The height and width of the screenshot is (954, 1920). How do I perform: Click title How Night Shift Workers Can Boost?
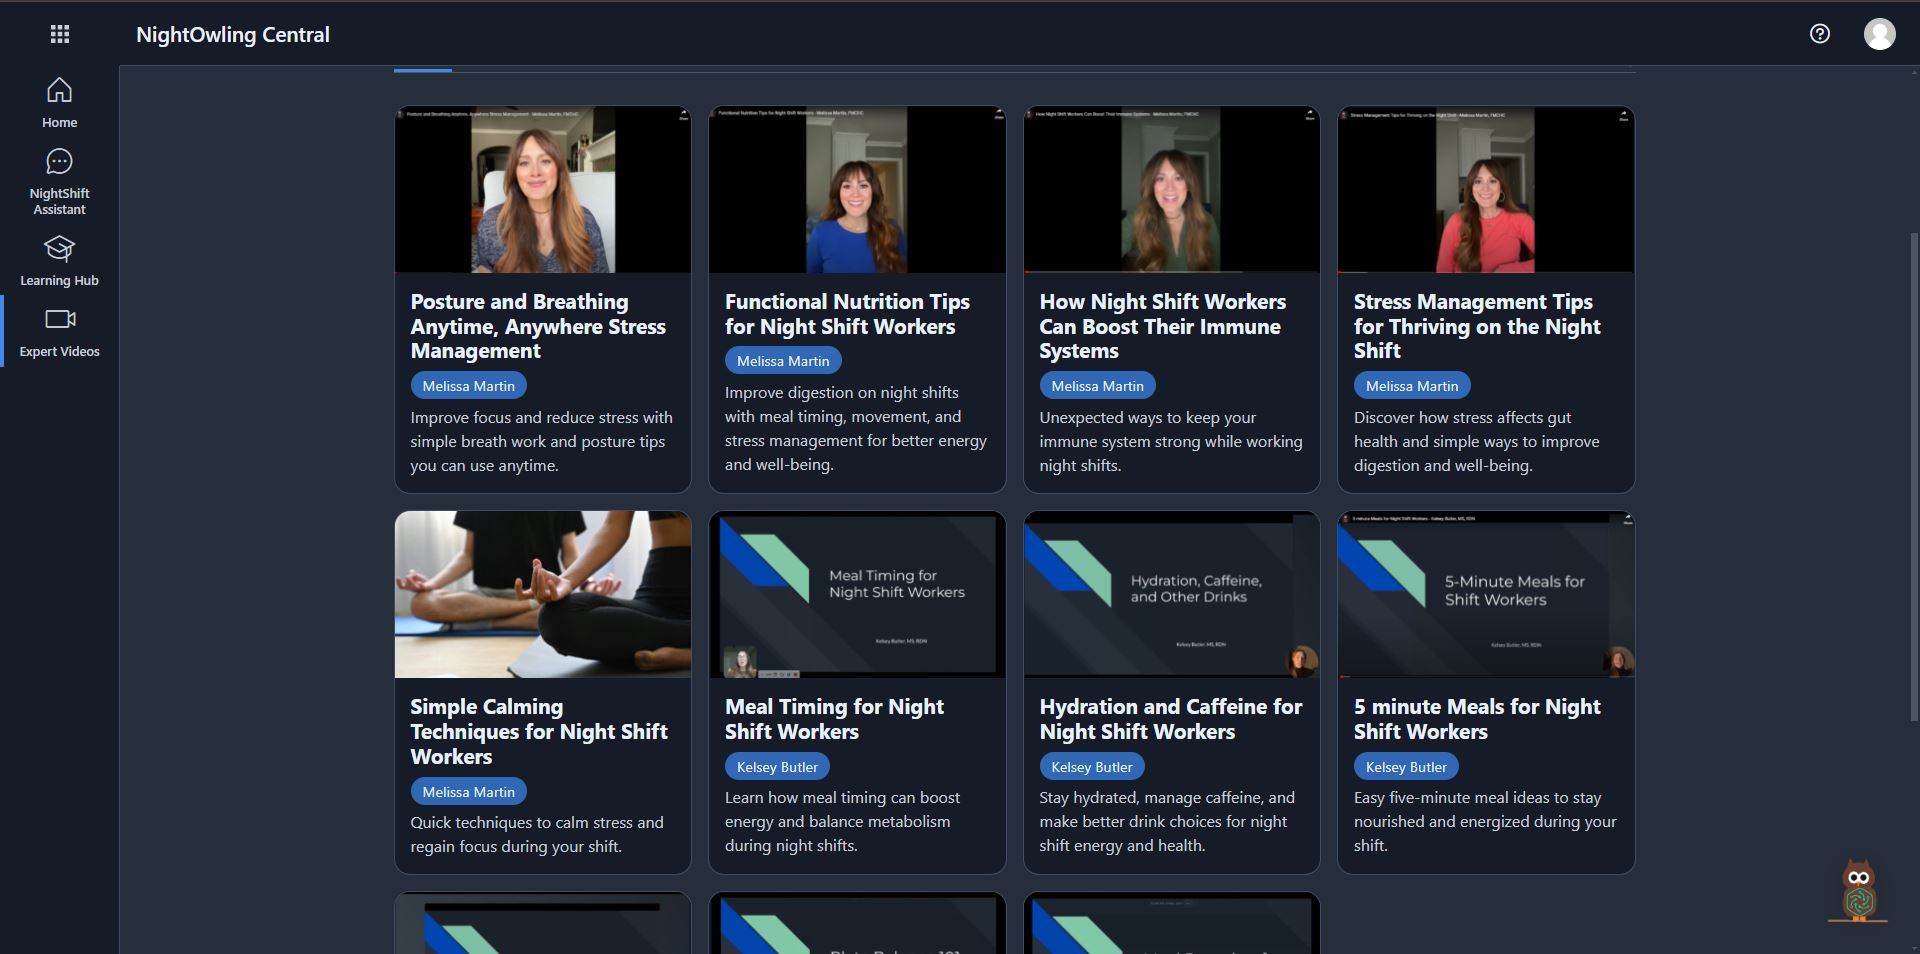pos(1162,326)
